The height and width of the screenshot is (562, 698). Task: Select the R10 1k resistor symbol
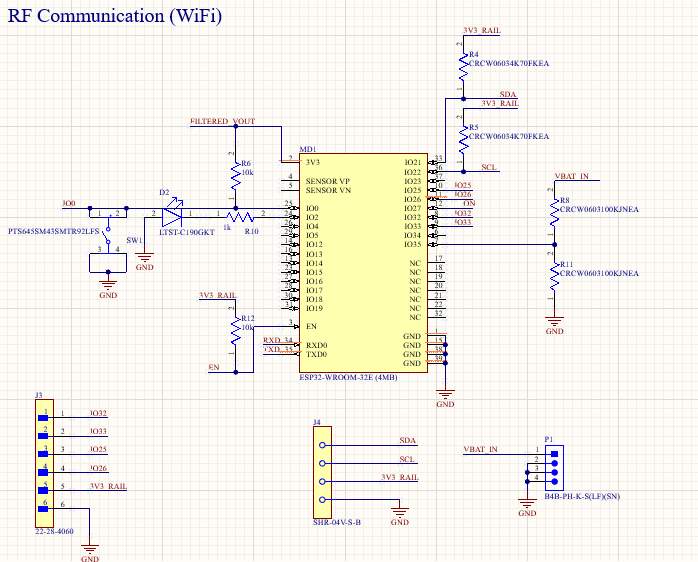point(240,217)
